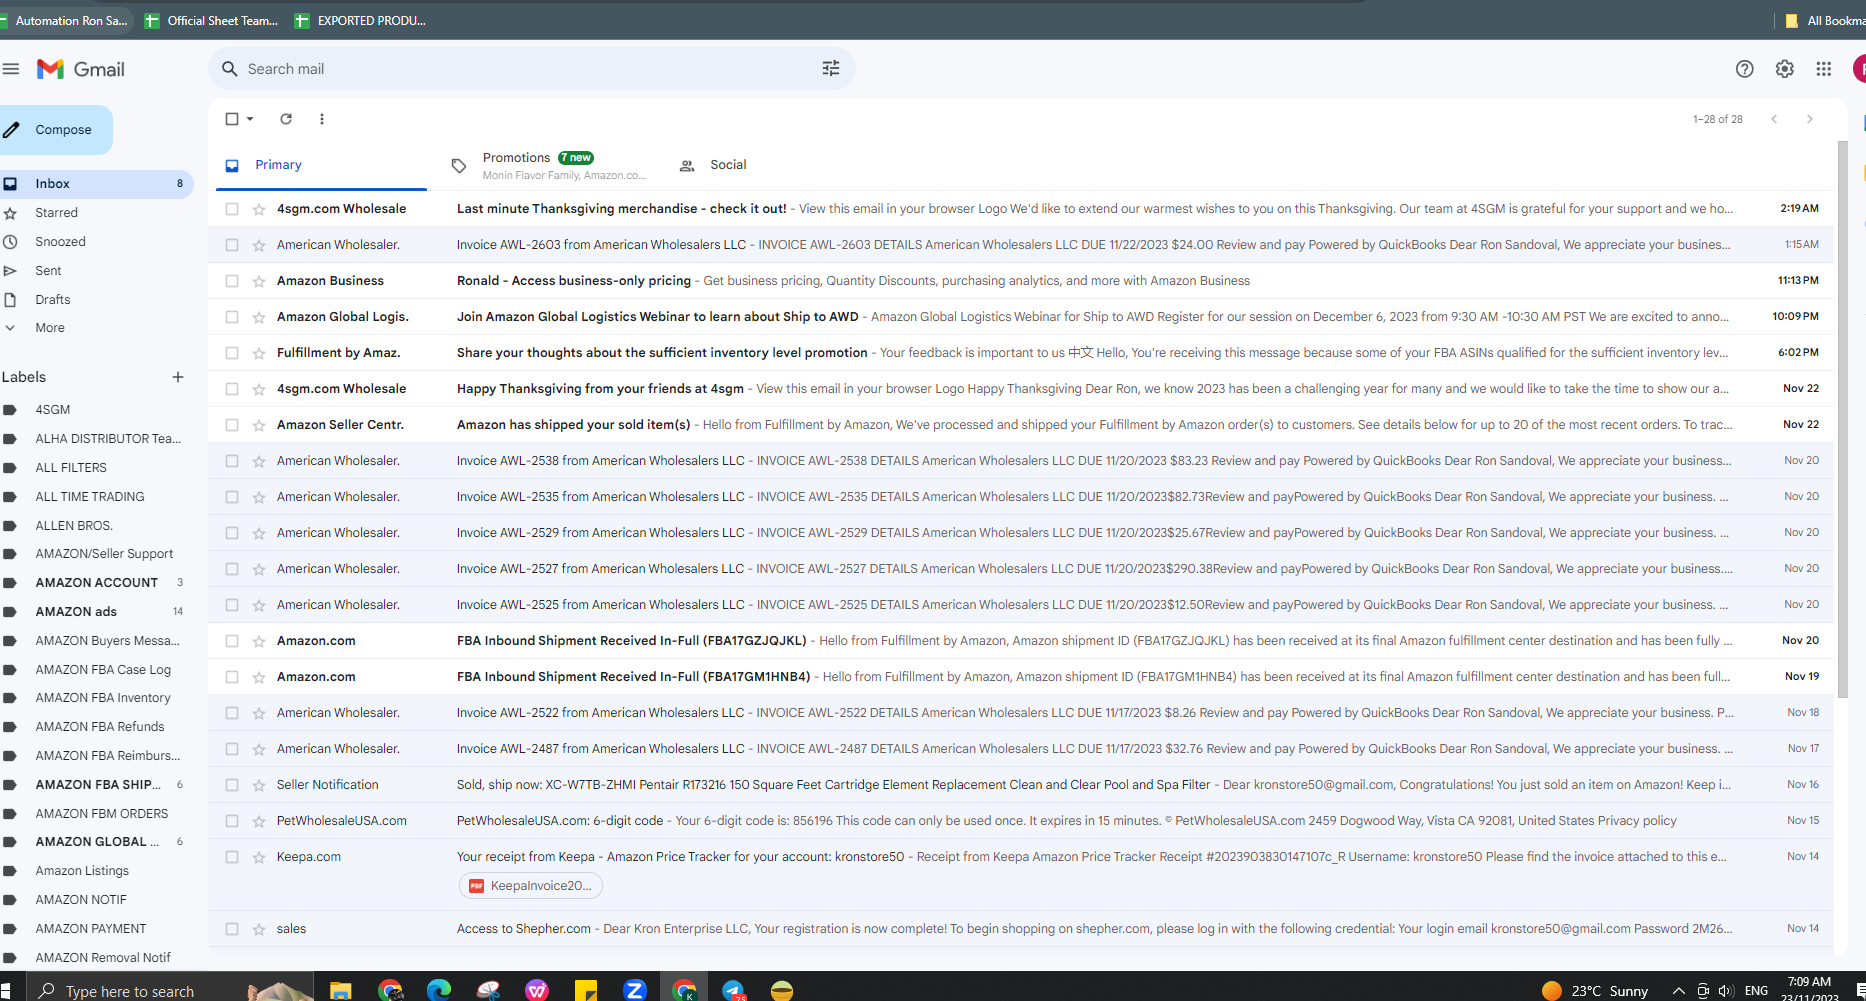1866x1001 pixels.
Task: Open the main menu hamburger icon
Action: pos(11,69)
